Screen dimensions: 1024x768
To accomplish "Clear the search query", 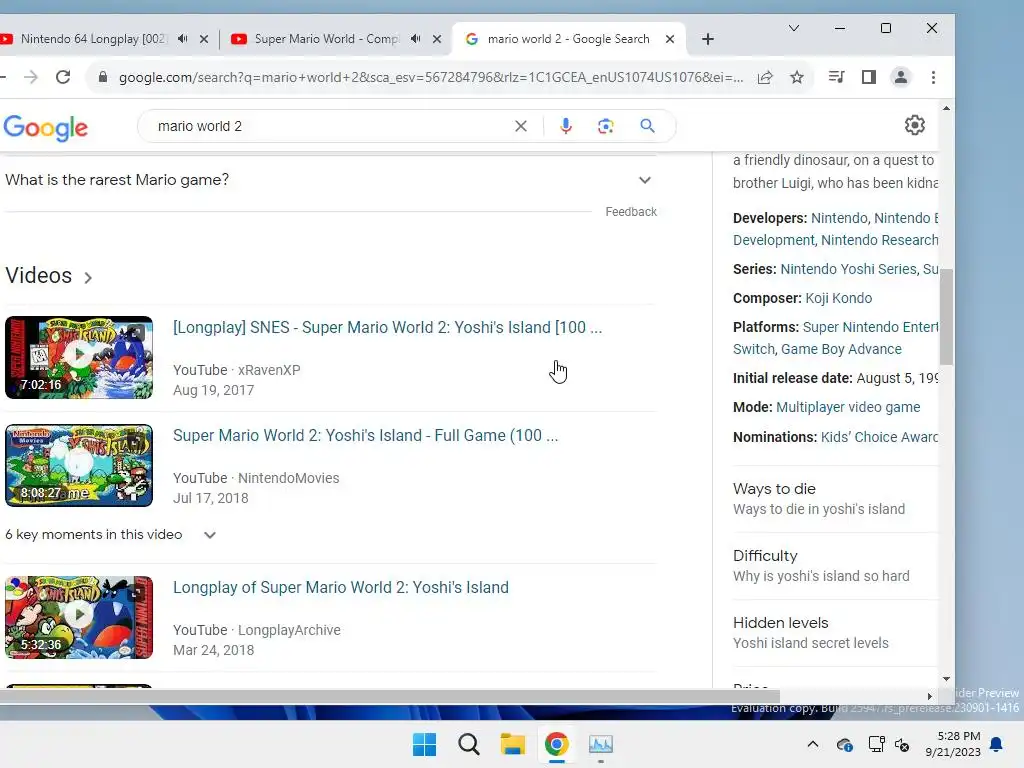I will [x=520, y=126].
